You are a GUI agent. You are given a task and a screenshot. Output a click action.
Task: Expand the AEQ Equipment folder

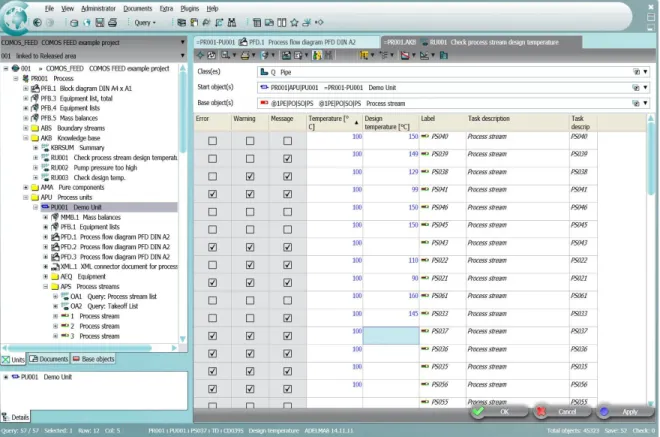pos(45,277)
